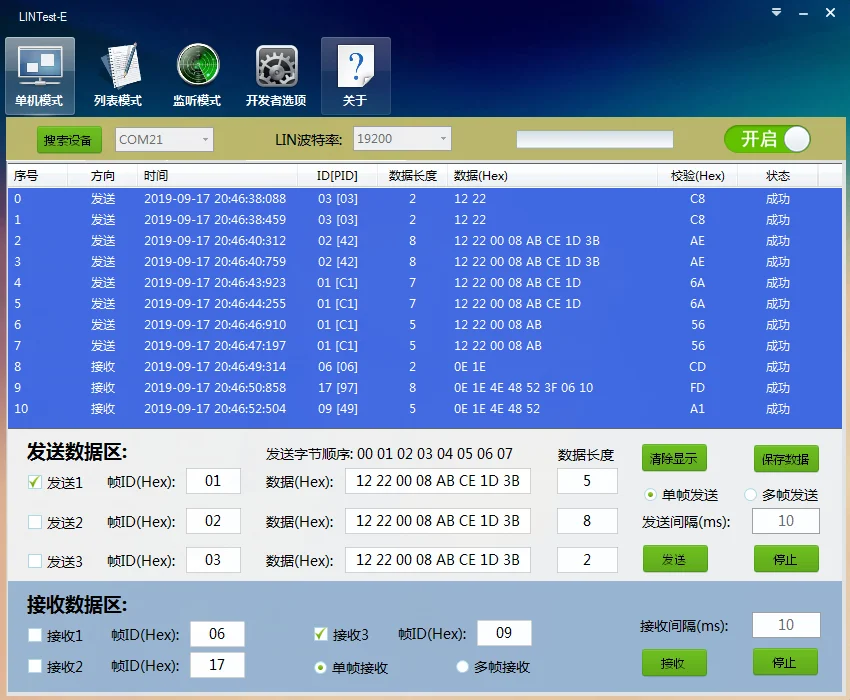Screen dimensions: 850x700
Task: Focus 接收间隔 receive interval field
Action: tap(786, 625)
